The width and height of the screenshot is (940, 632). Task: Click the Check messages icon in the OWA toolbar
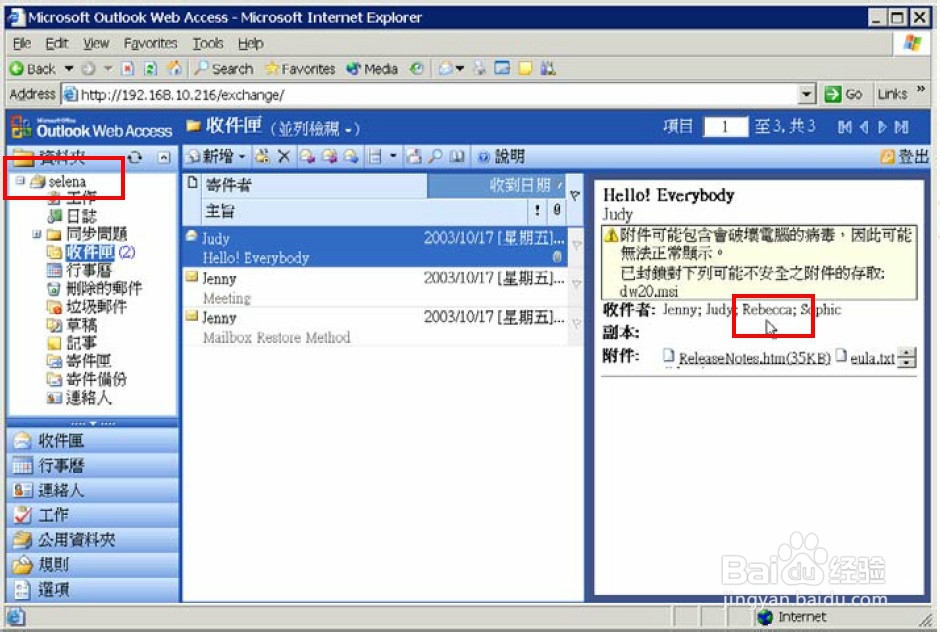(x=414, y=157)
